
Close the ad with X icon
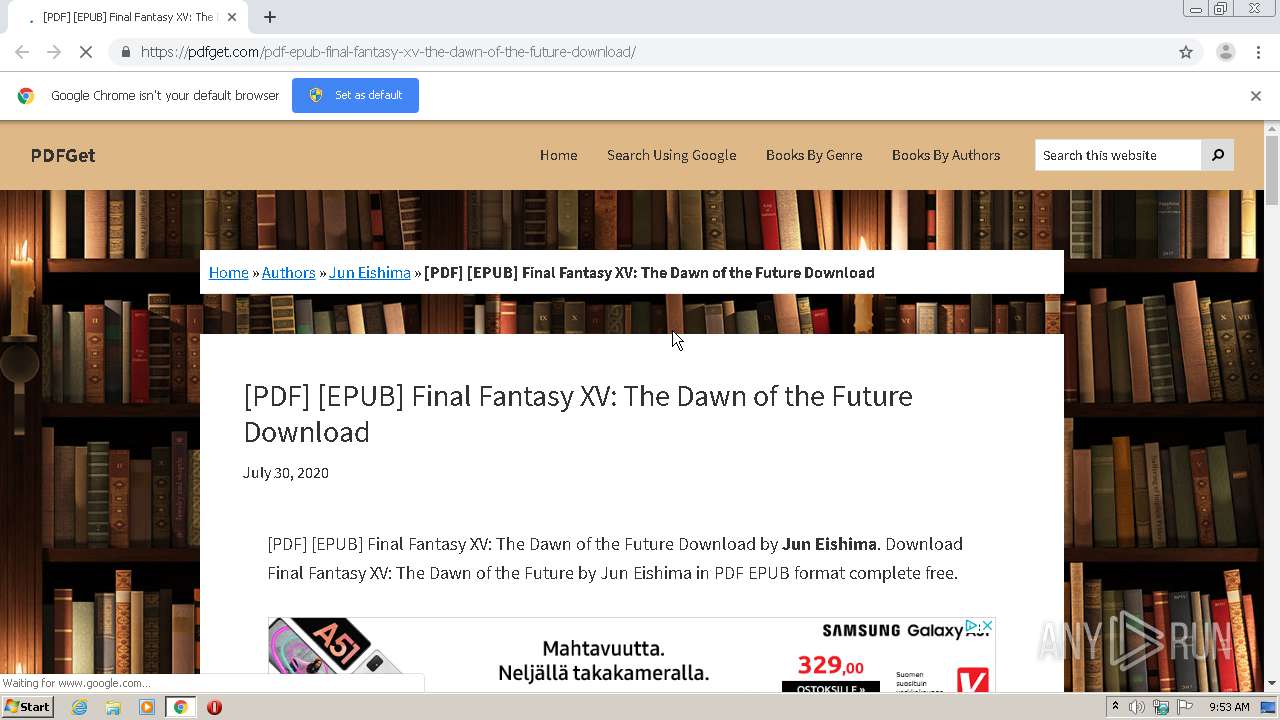986,626
